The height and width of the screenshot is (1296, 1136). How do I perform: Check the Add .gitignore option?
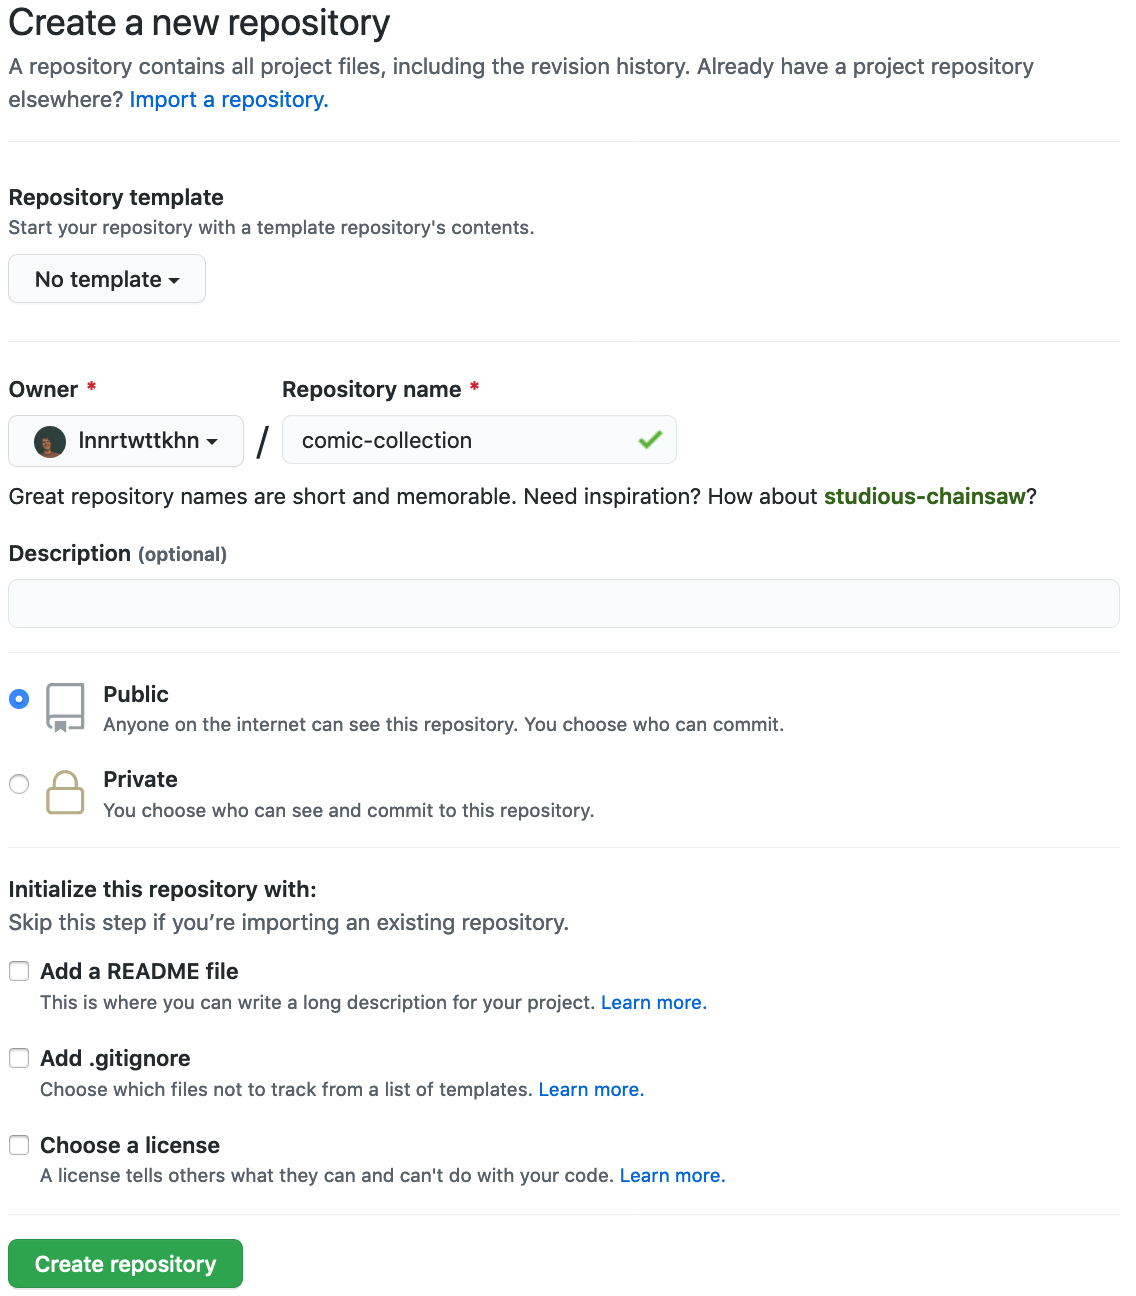tap(19, 1058)
